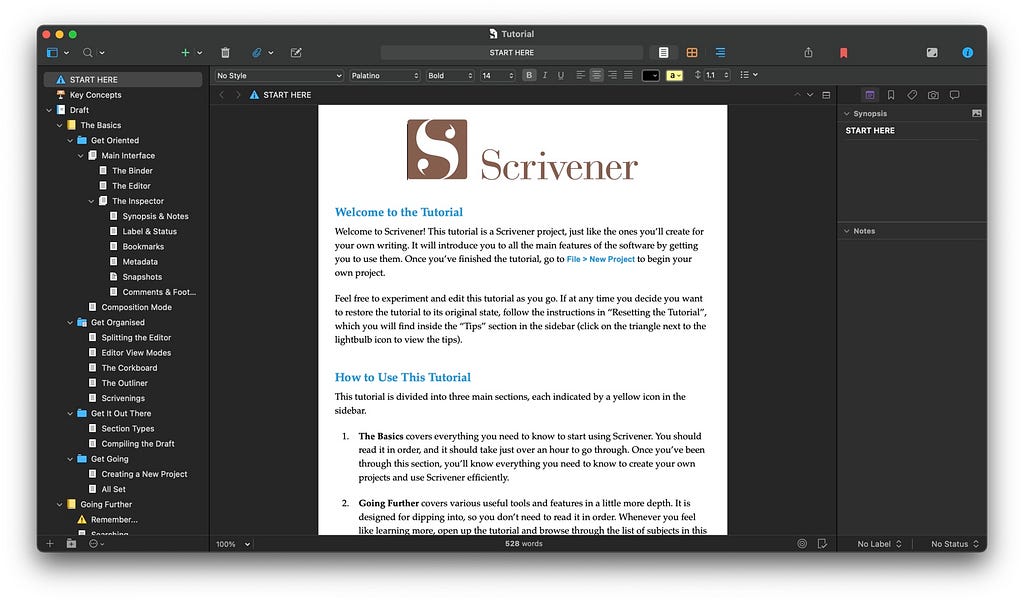Open the No Status selector
The width and height of the screenshot is (1024, 601).
pos(954,544)
